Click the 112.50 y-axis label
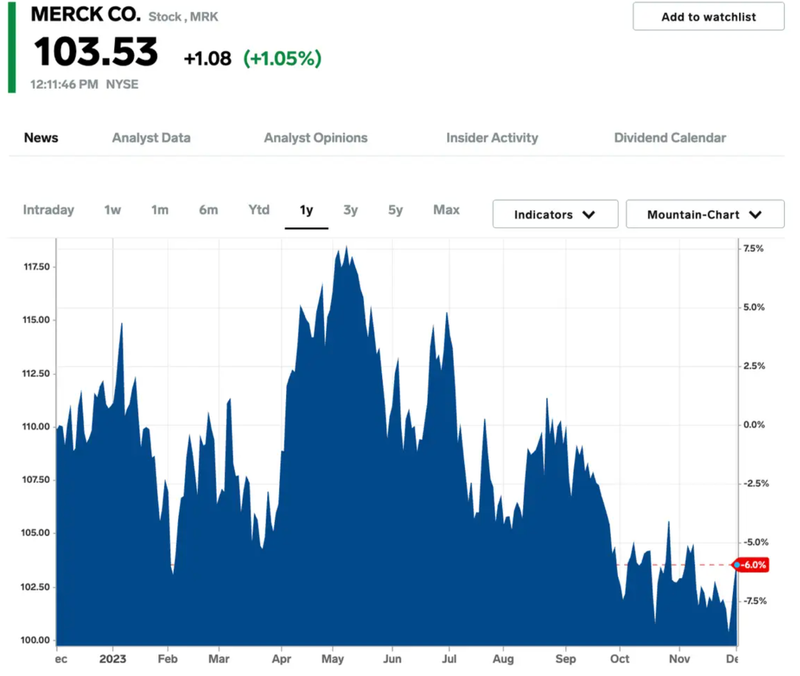Viewport: 800px width, 676px height. click(36, 373)
